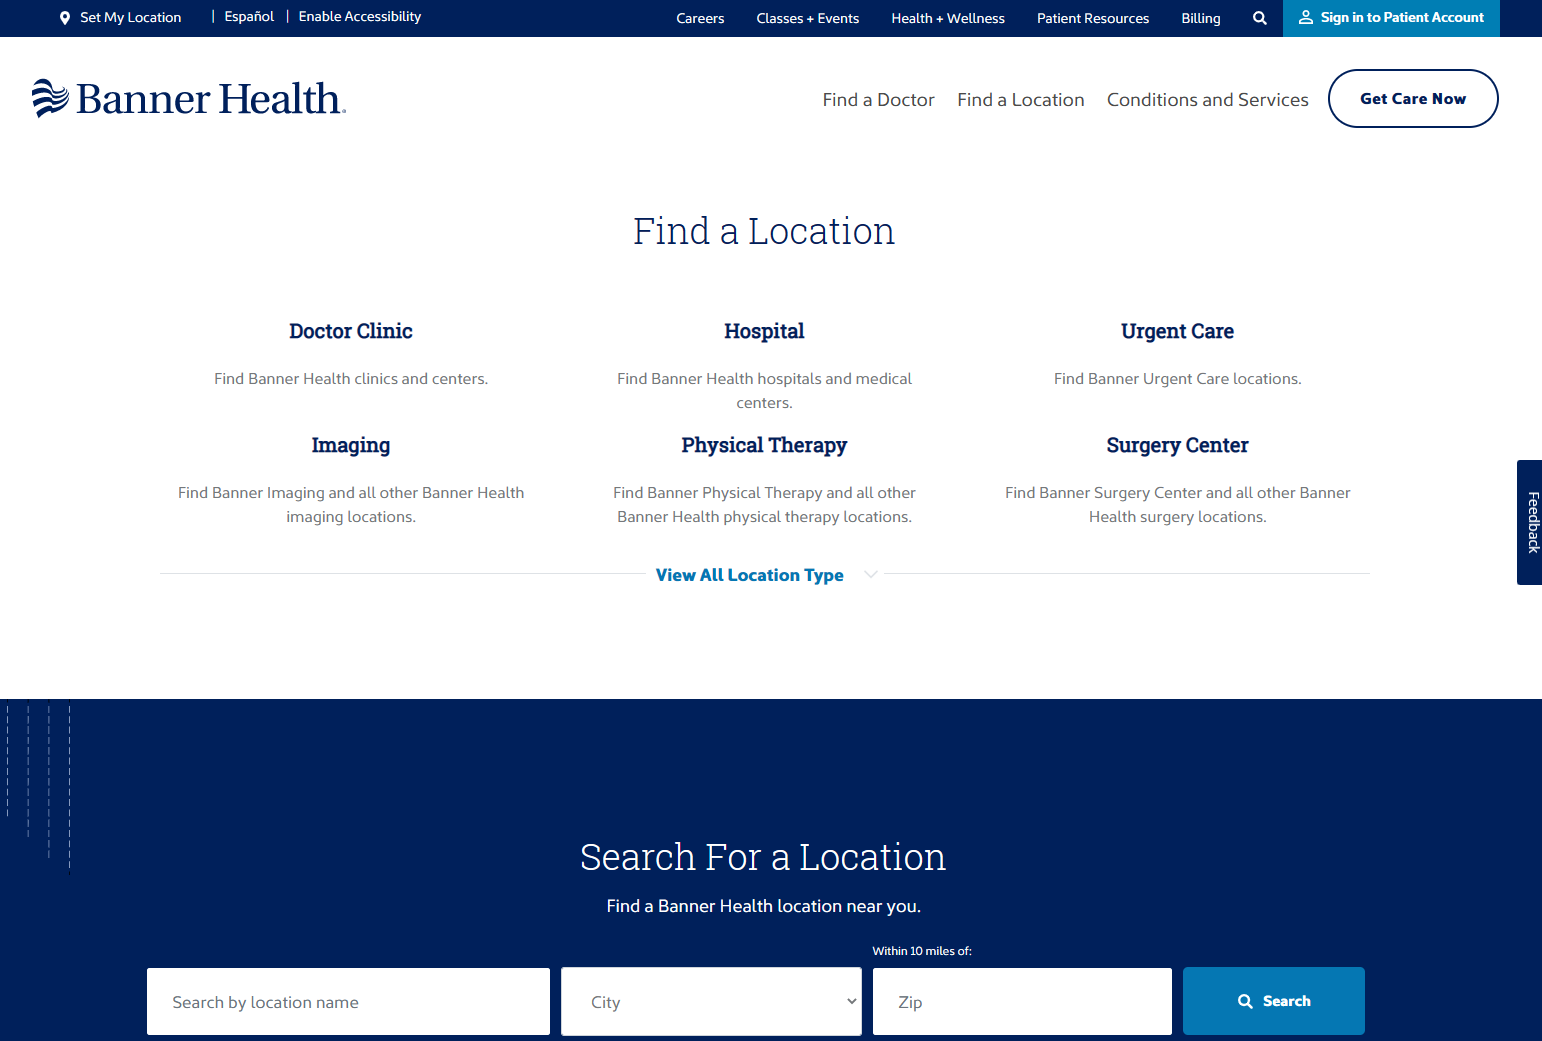Select the Imaging location category
The width and height of the screenshot is (1542, 1041).
(x=350, y=445)
